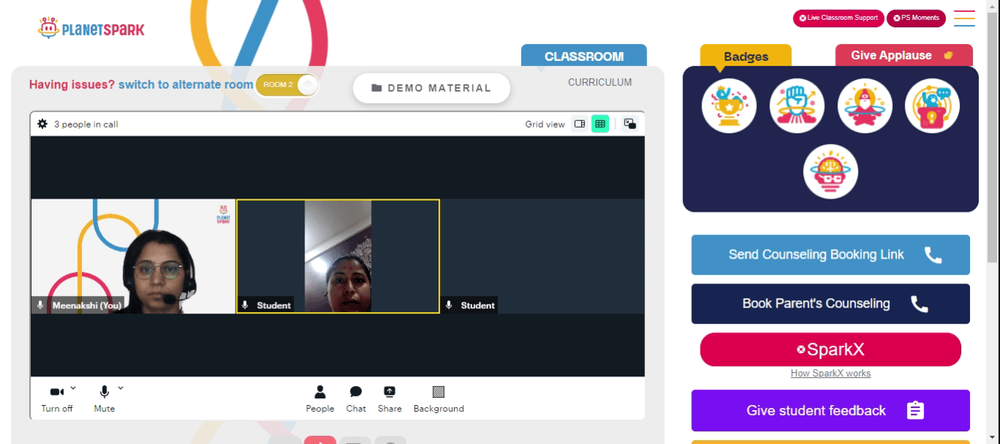Image resolution: width=1000 pixels, height=444 pixels.
Task: Switch to speaker view layout icon
Action: coord(579,124)
